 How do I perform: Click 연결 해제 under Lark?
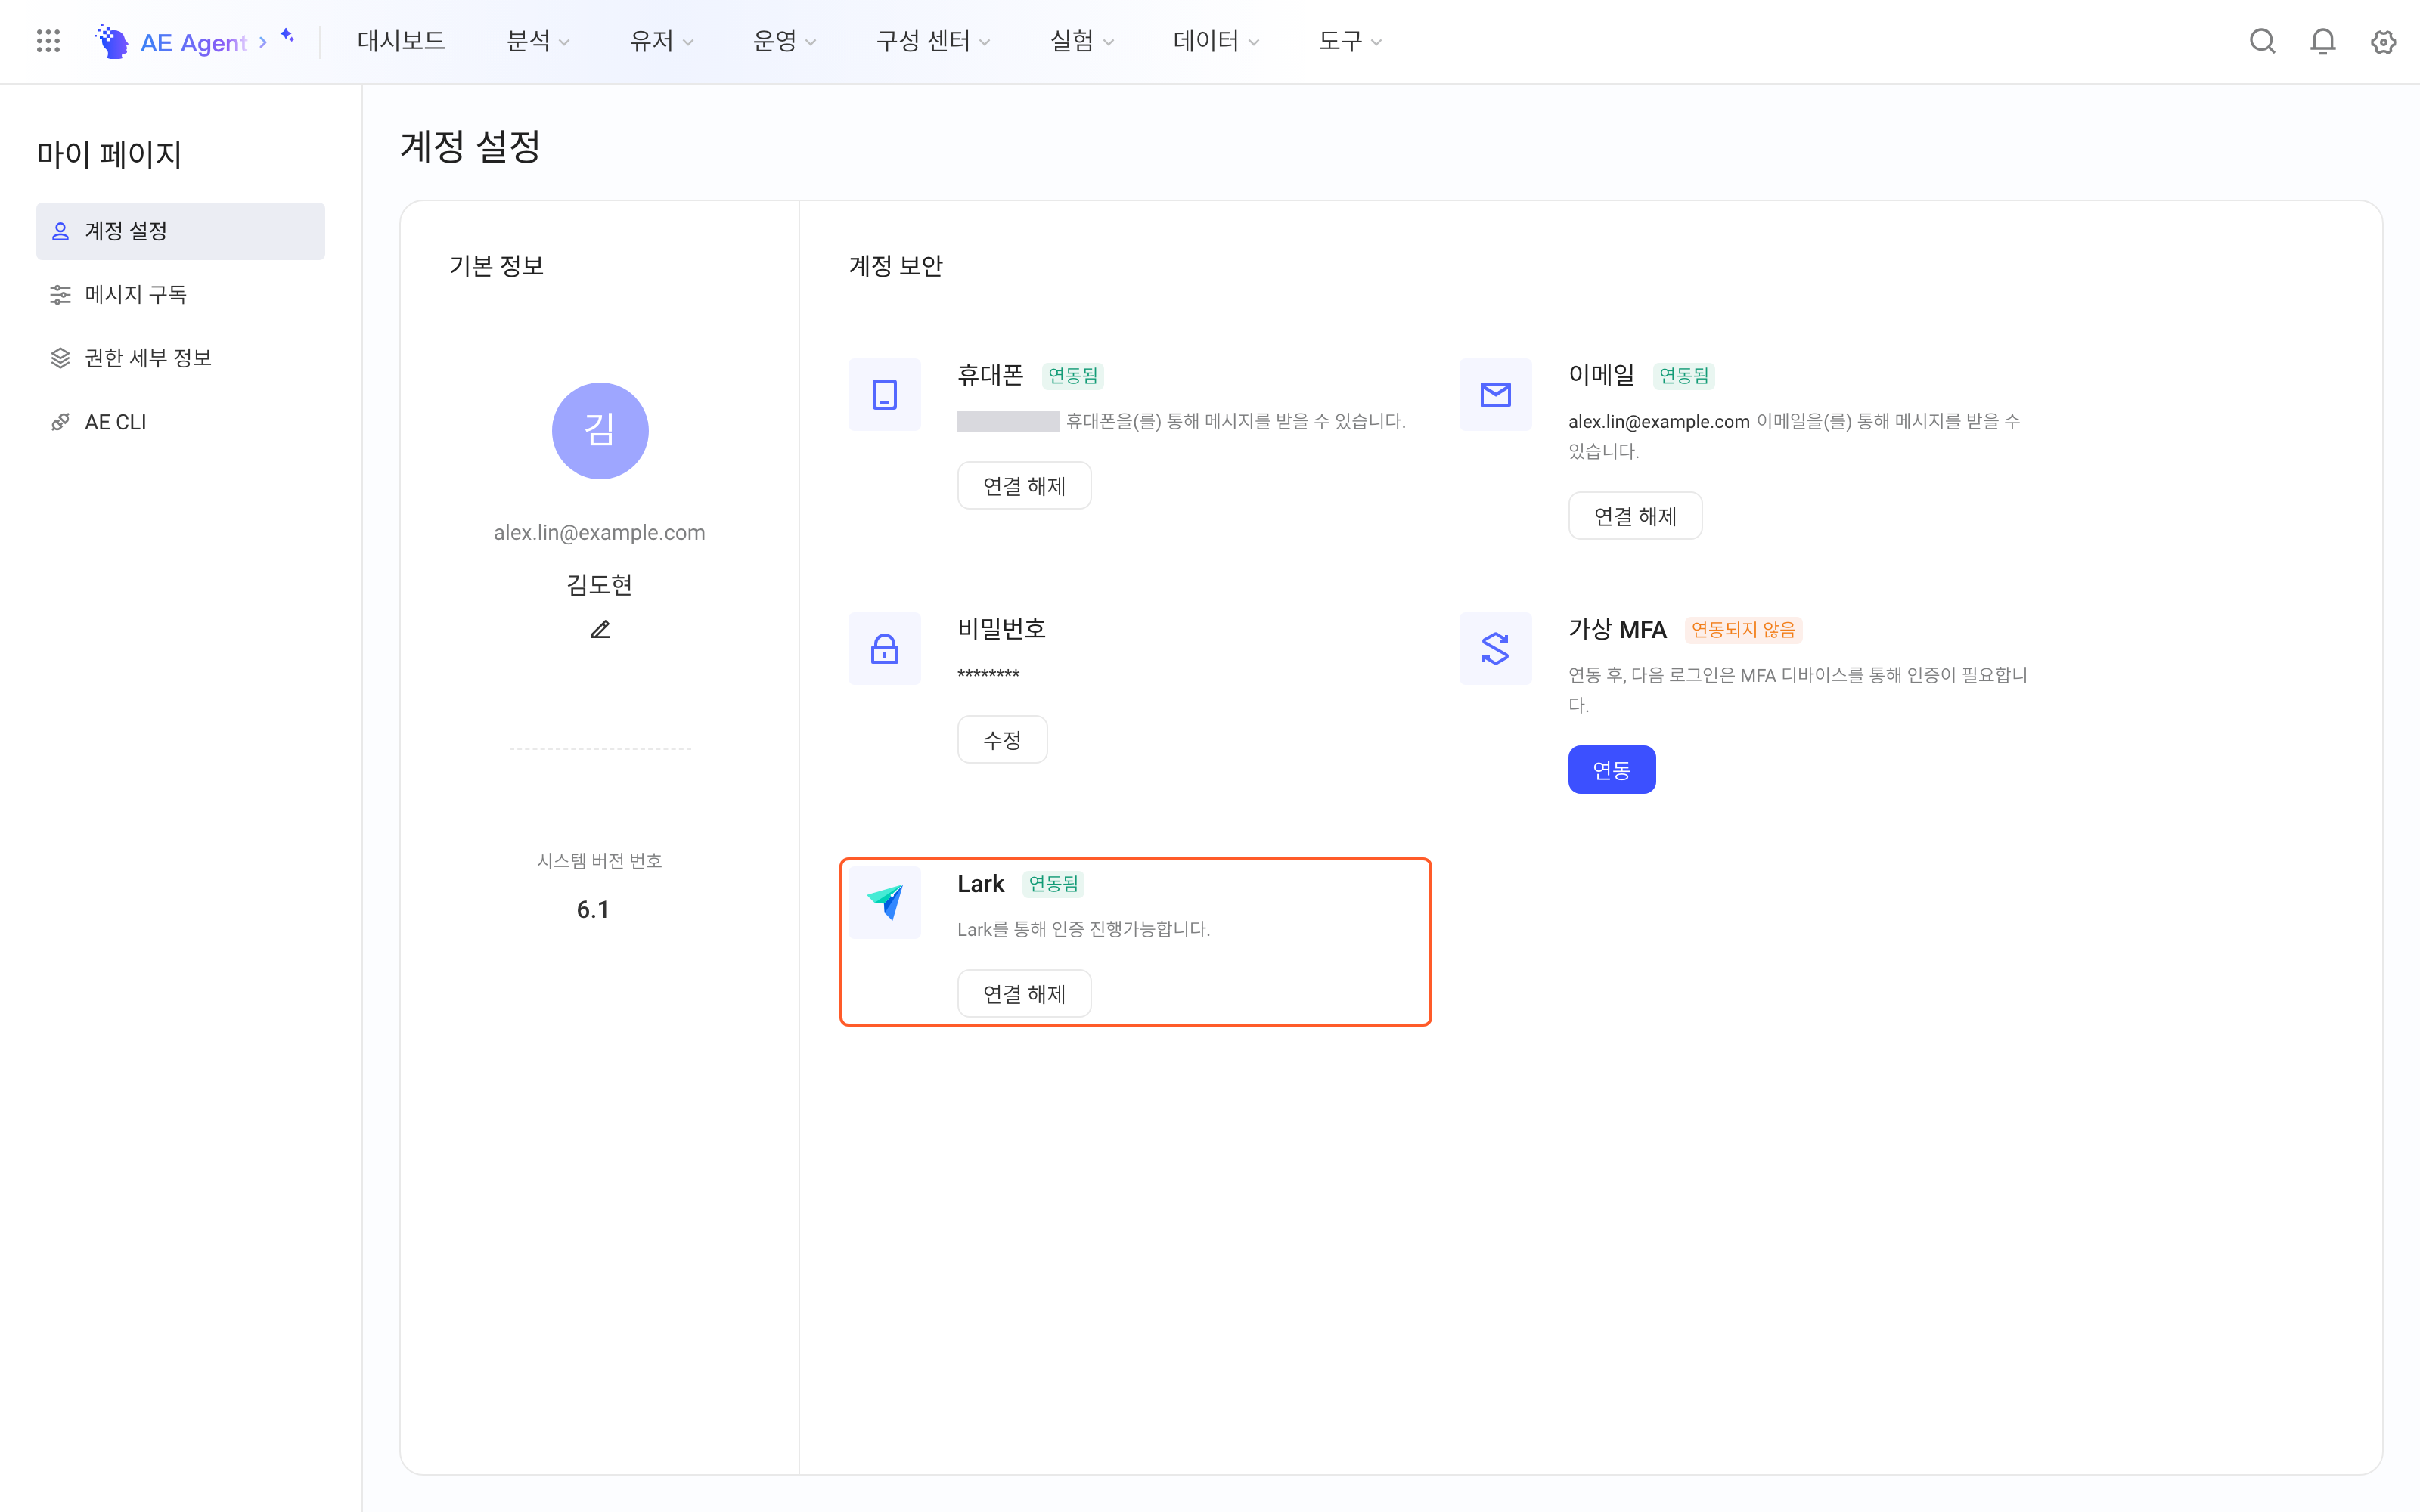1024,994
